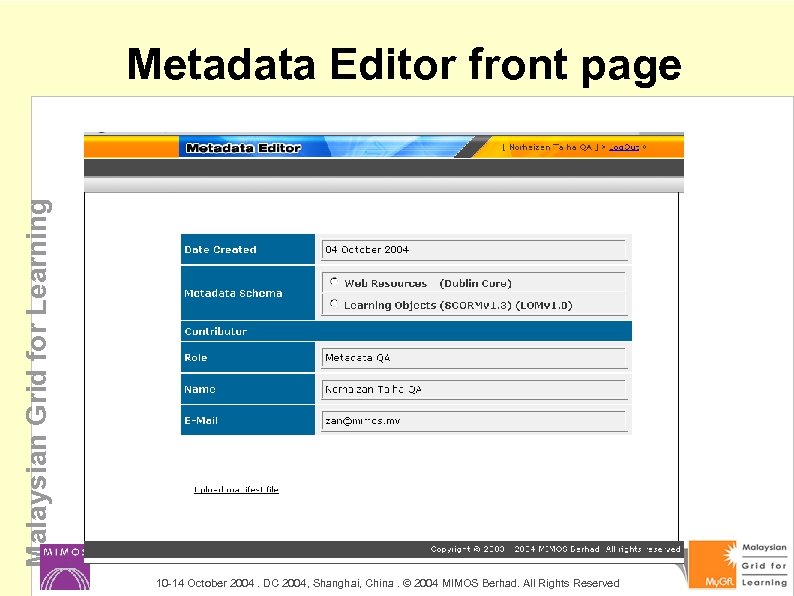794x596 pixels.
Task: Click the Metadata Editor banner title
Action: (x=243, y=148)
